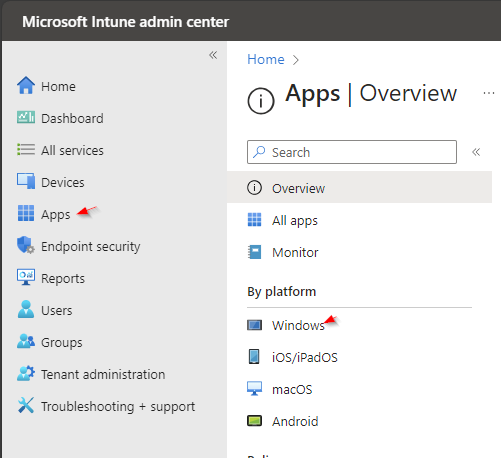Click the Devices monitor icon
Image resolution: width=501 pixels, height=458 pixels.
coord(26,181)
